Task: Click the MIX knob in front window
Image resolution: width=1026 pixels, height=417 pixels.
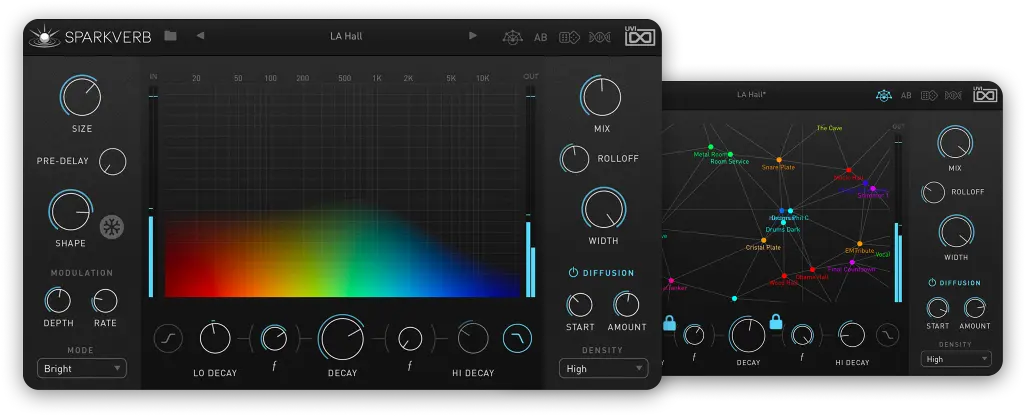Action: (x=601, y=97)
